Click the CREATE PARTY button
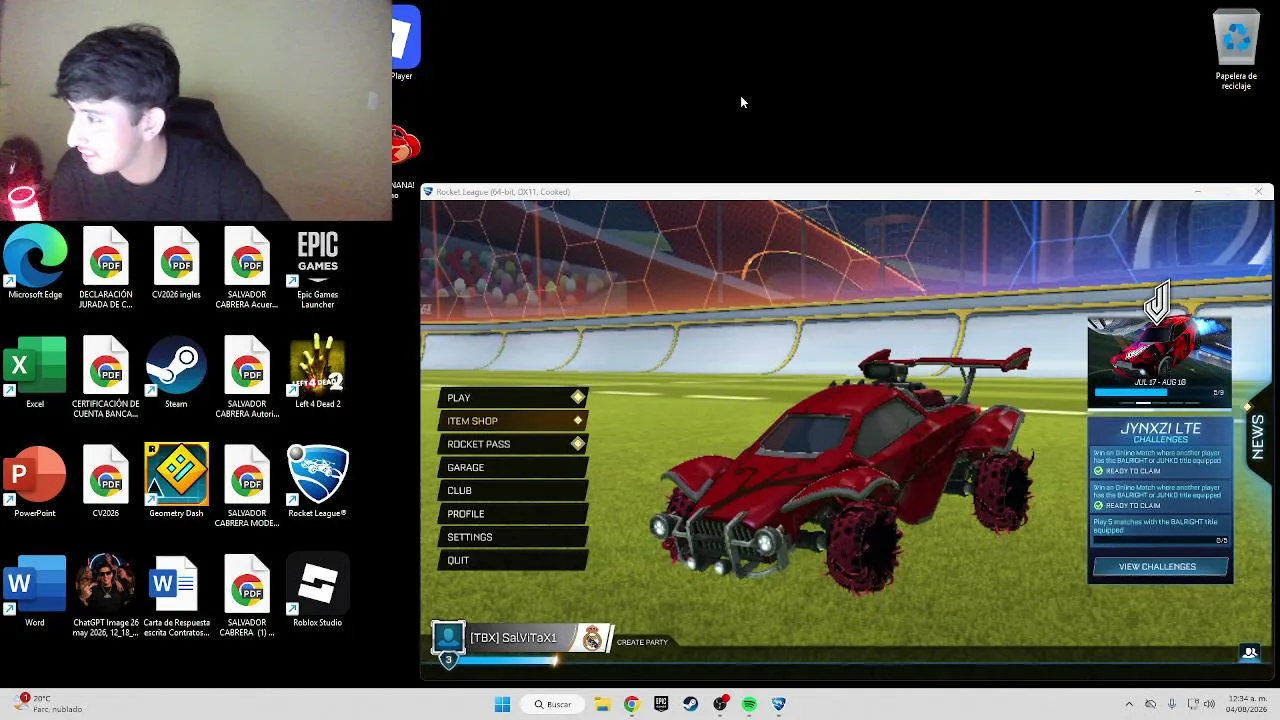1280x720 pixels. point(642,642)
